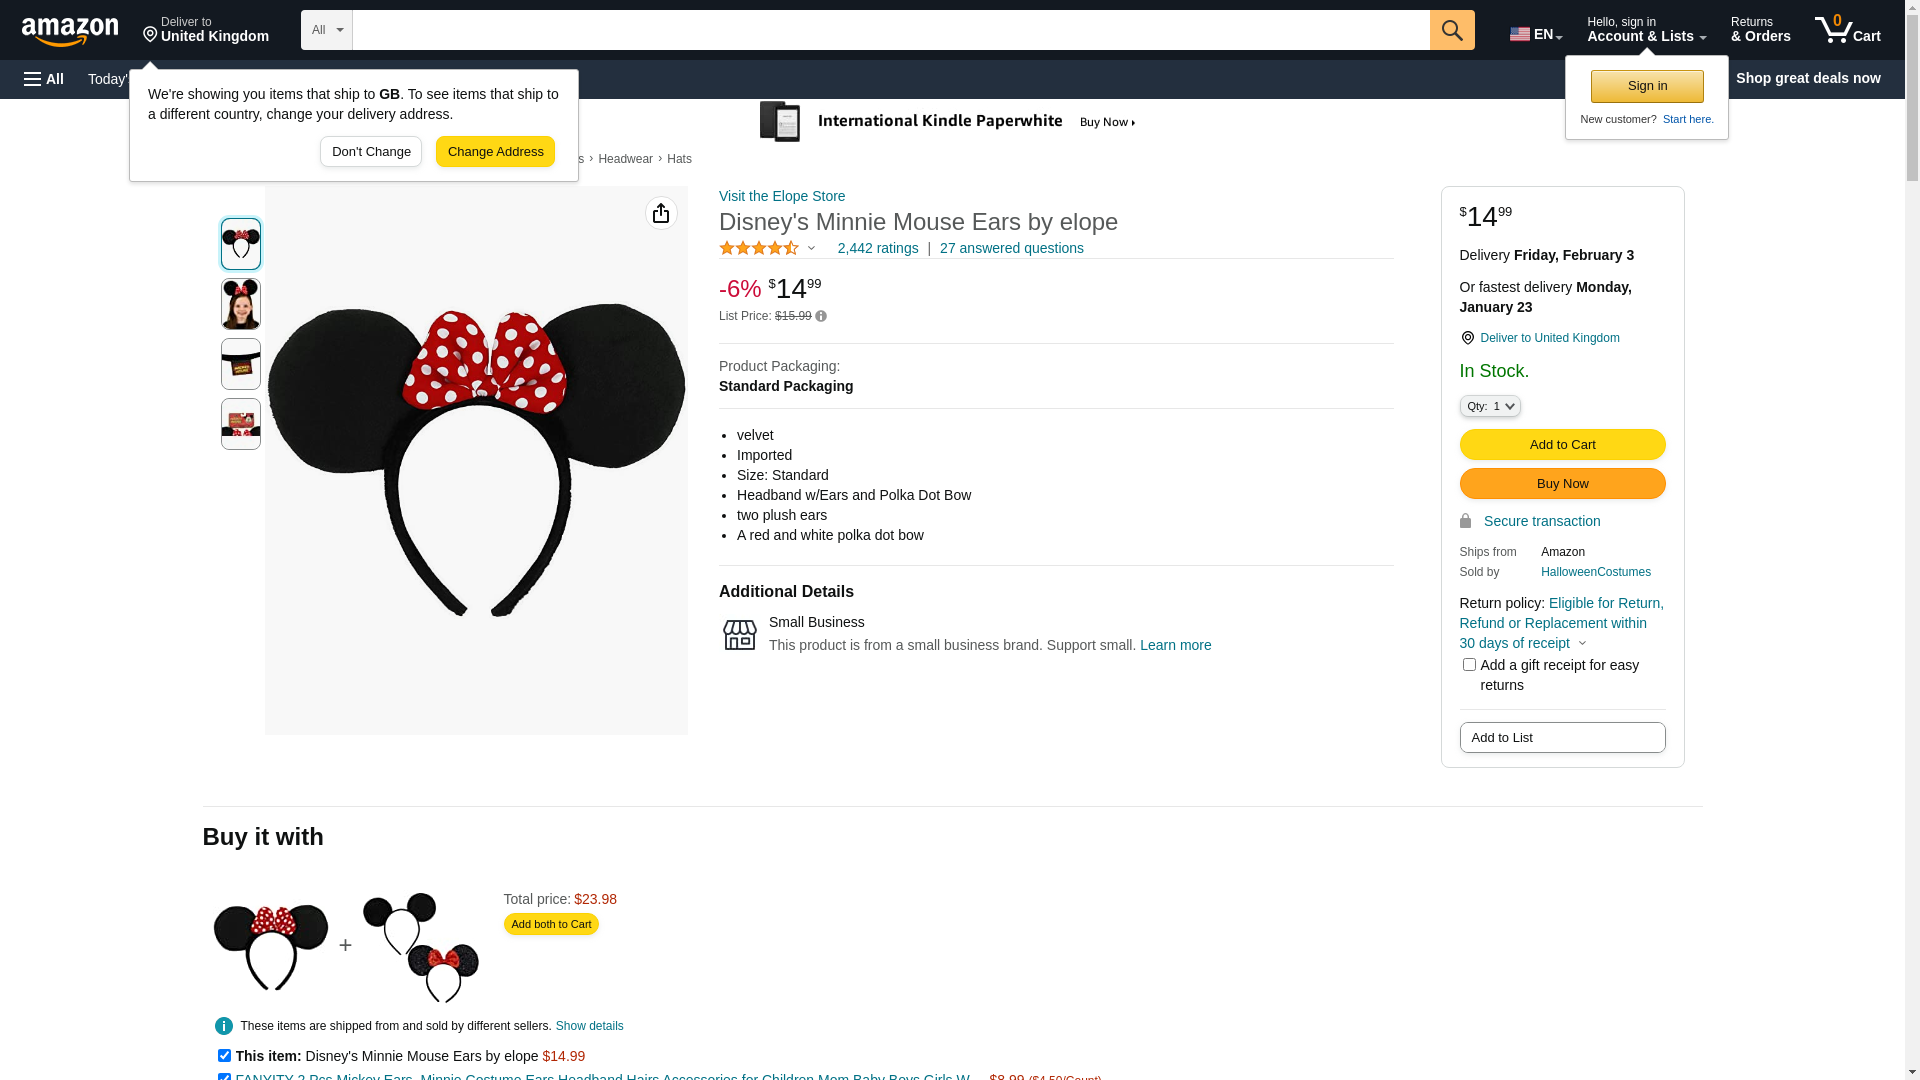
Task: Open the 2,442 ratings link
Action: [x=877, y=248]
